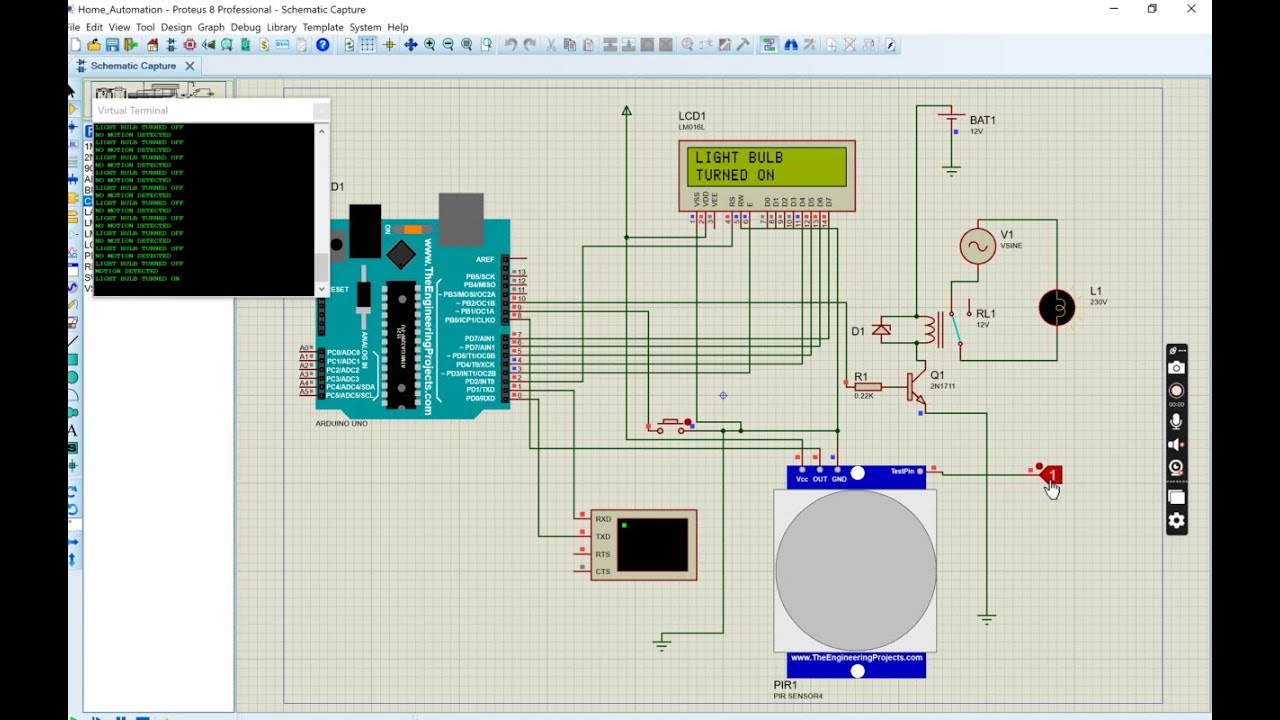This screenshot has width=1280, height=720.
Task: Click Virtual Terminal scrollbar down arrow
Action: pyautogui.click(x=322, y=289)
